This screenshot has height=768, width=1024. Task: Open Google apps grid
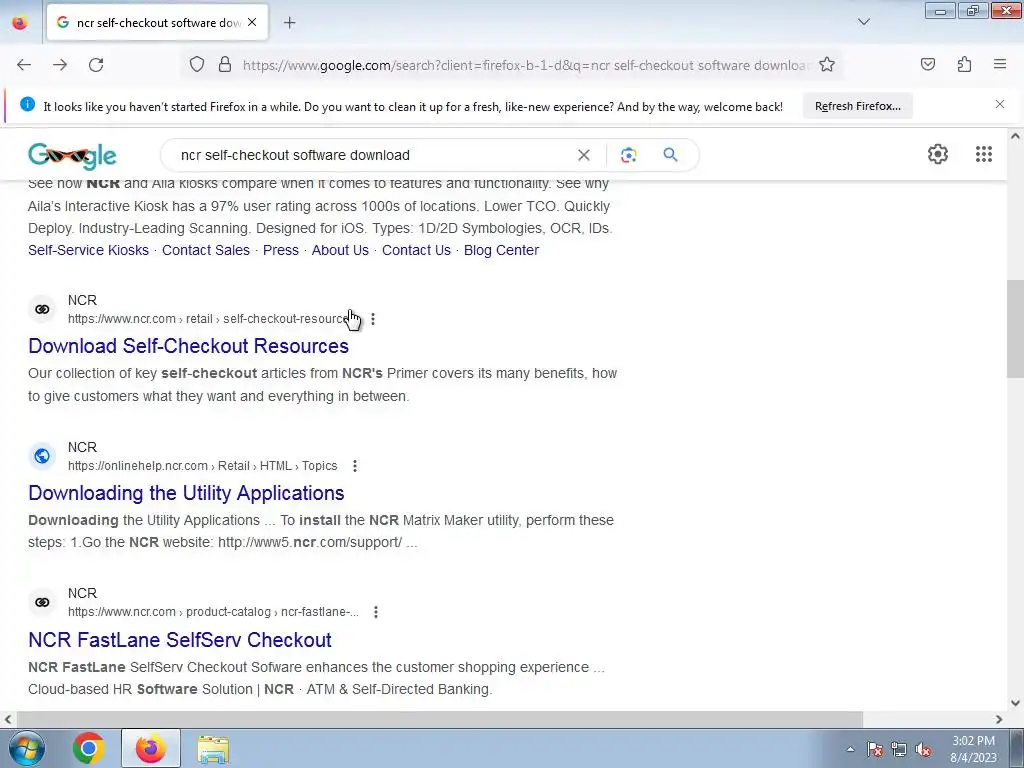pos(984,154)
